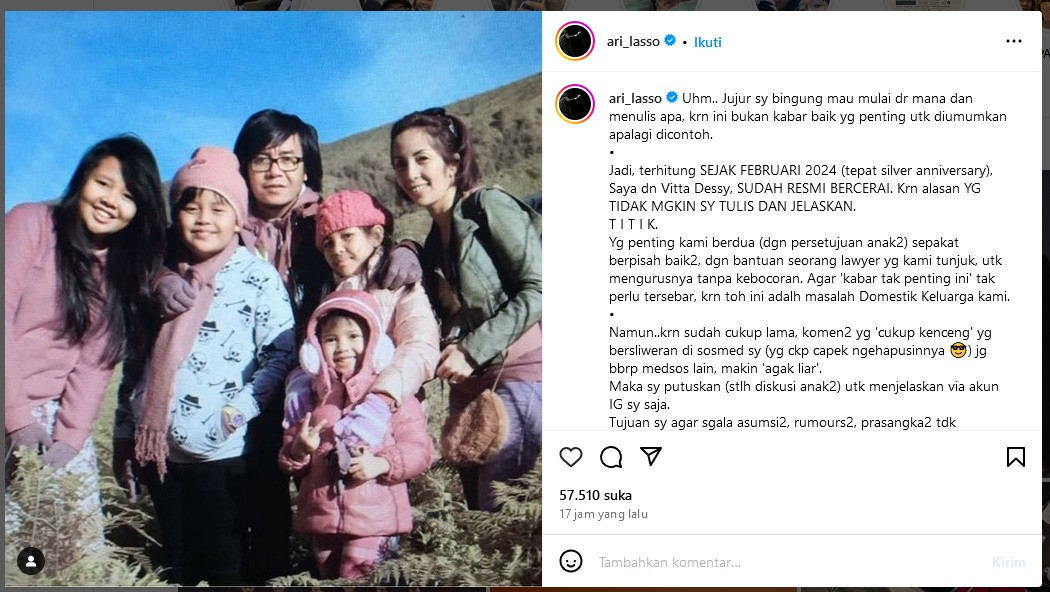Click the verified badge beside the caption username

pyautogui.click(x=672, y=98)
